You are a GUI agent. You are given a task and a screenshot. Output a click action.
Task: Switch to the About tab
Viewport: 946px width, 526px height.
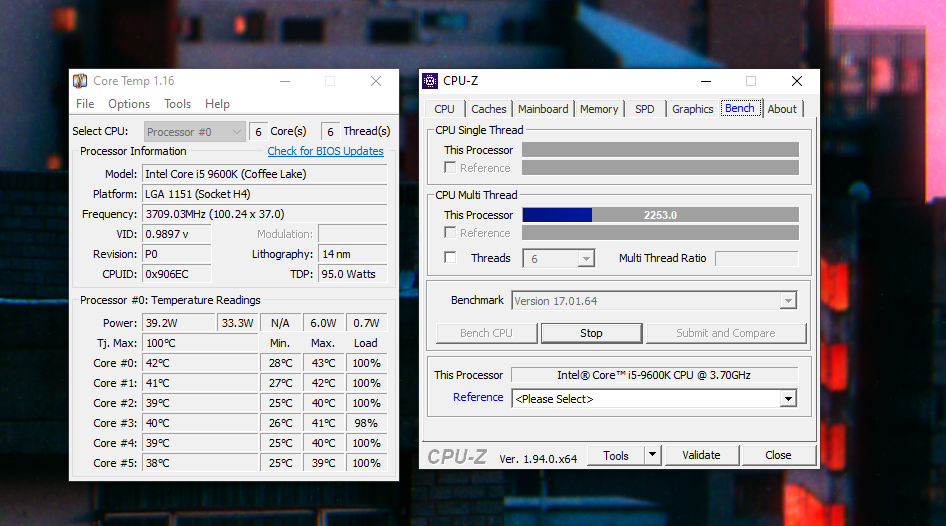(x=783, y=109)
